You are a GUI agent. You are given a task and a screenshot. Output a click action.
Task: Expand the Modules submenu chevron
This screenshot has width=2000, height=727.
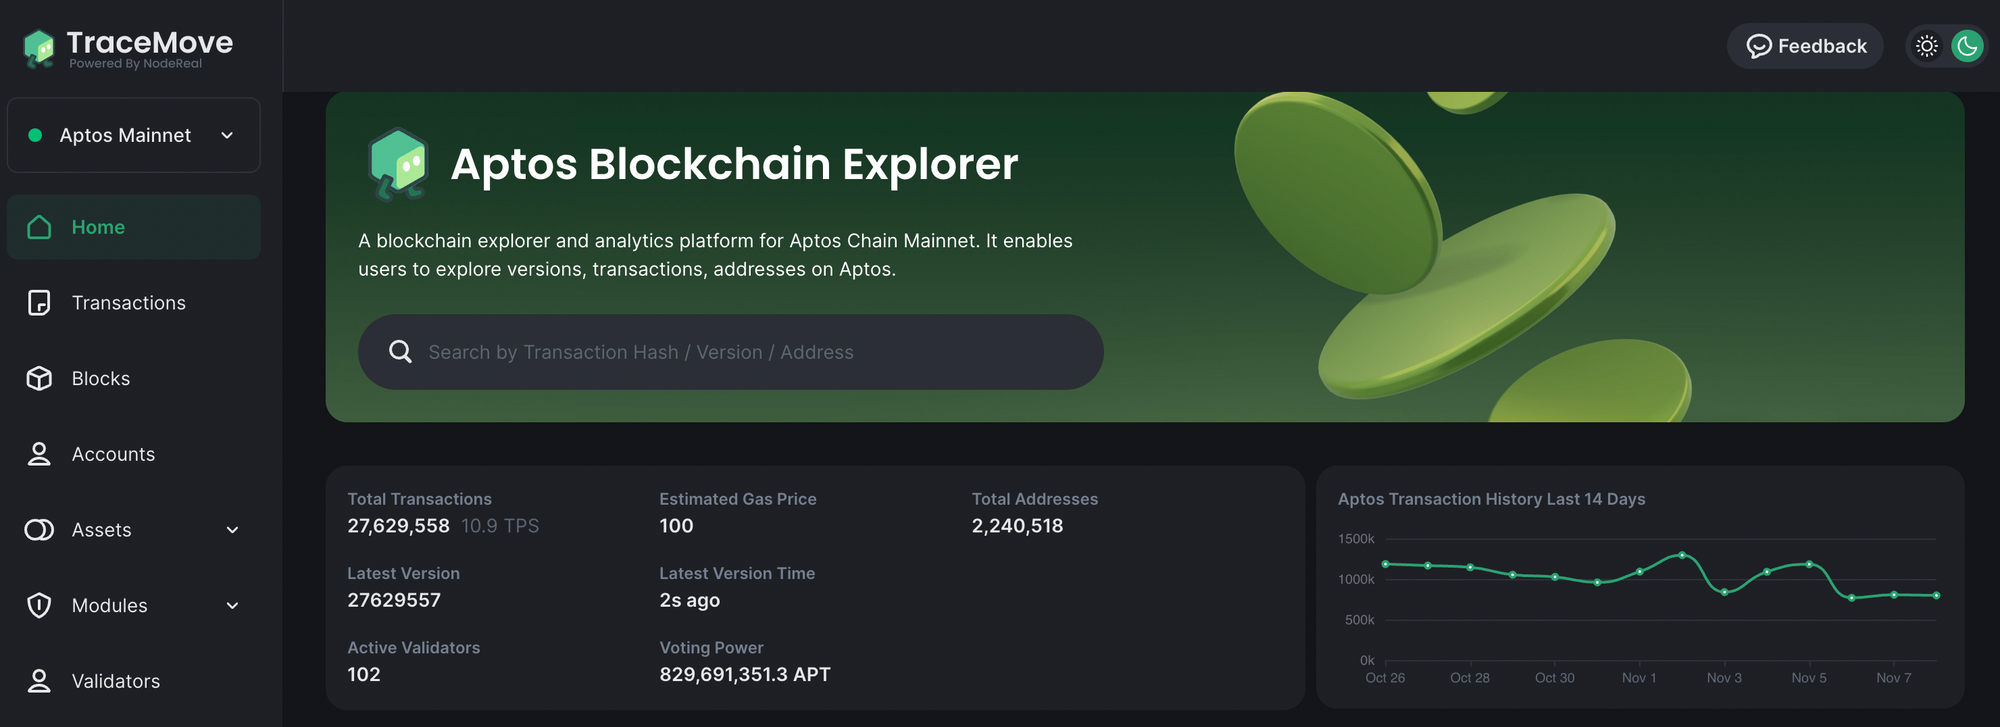(232, 606)
